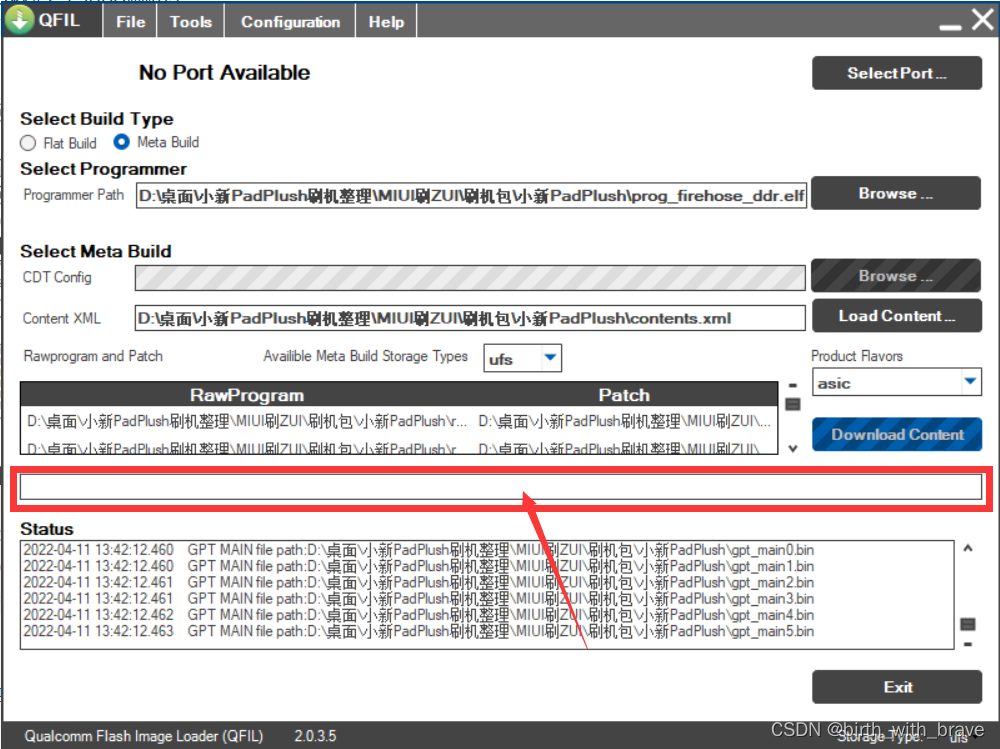1000x749 pixels.
Task: Open the Product Flavors asic dropdown
Action: pyautogui.click(x=897, y=383)
